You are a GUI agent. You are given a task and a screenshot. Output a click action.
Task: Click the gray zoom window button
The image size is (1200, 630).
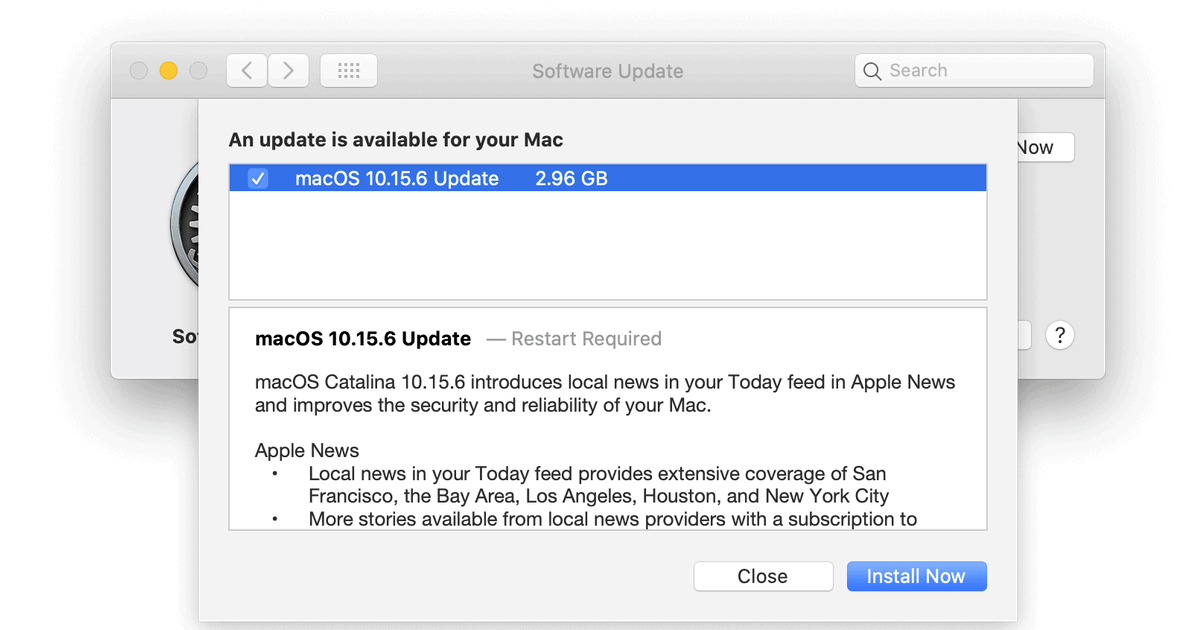click(x=198, y=71)
